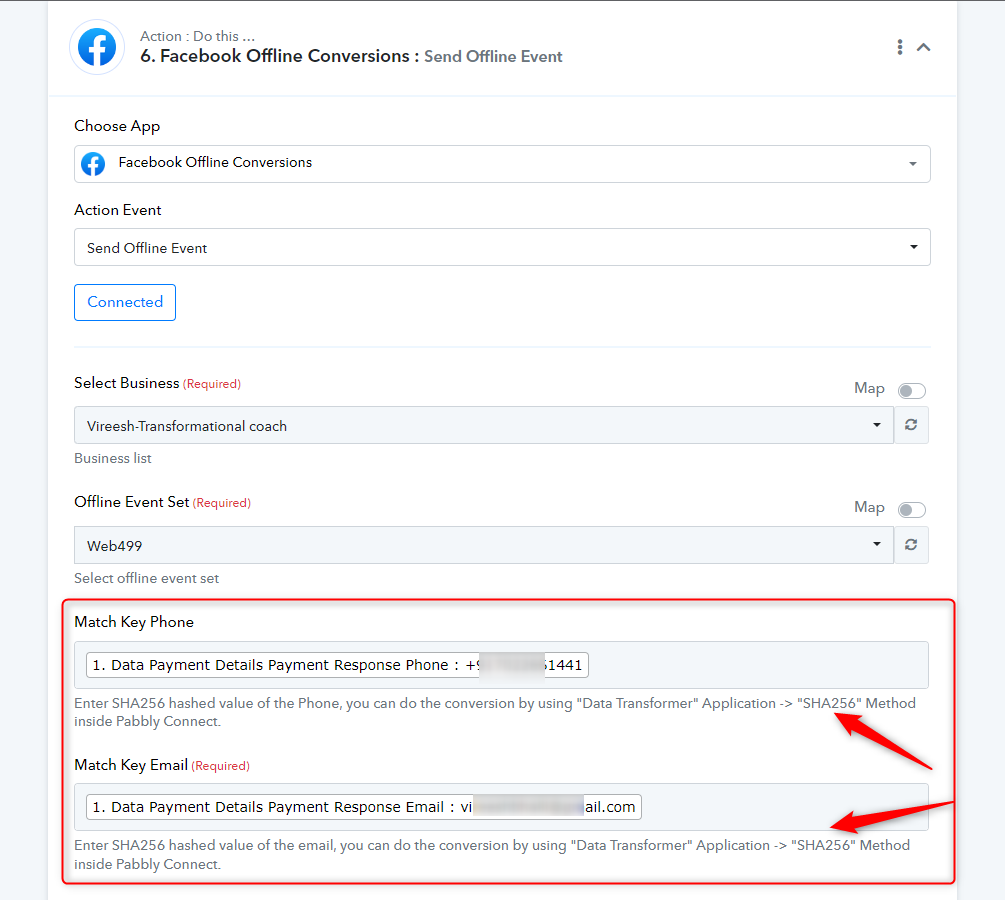The height and width of the screenshot is (900, 1005).
Task: Select the mapped Payment Response Email tag
Action: (363, 807)
